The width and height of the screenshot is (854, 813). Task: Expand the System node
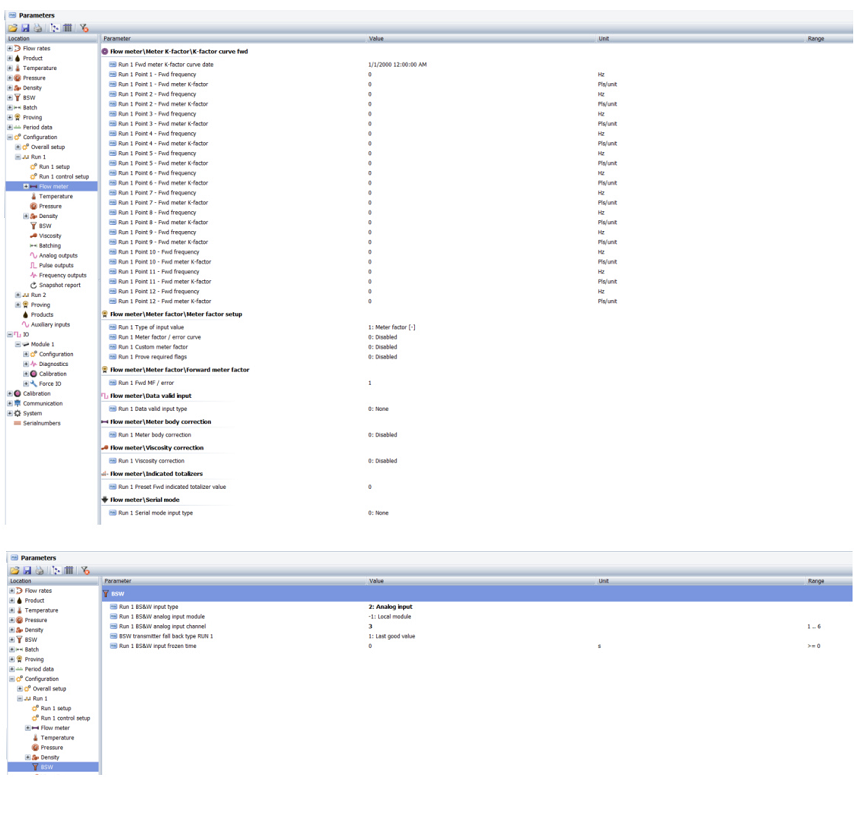click(x=9, y=413)
